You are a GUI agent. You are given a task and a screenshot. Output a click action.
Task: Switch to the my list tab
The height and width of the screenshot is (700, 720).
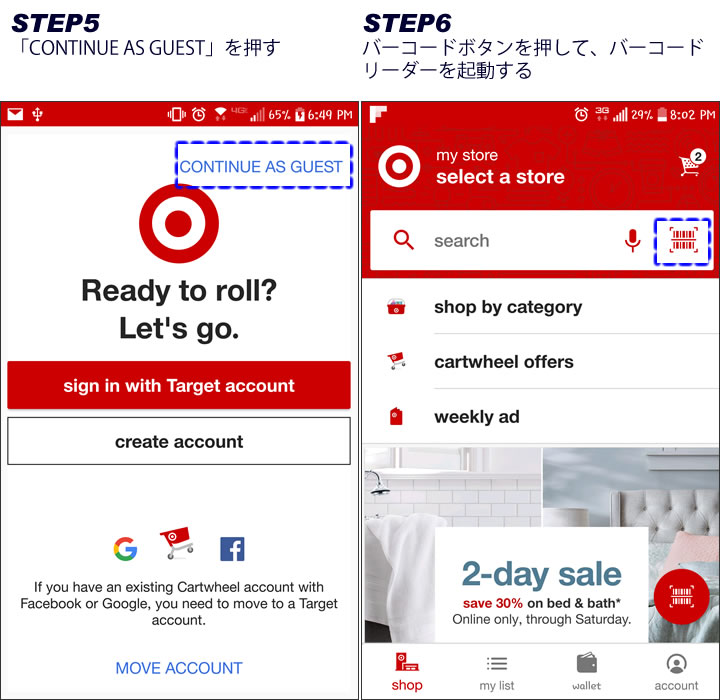497,673
